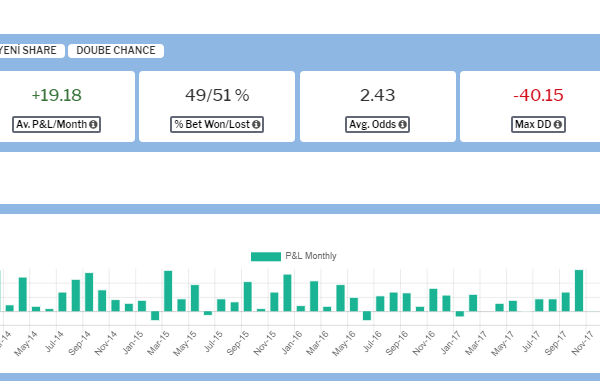The image size is (600, 392).
Task: Toggle the P&L Monthly legend swatch
Action: pos(266,256)
